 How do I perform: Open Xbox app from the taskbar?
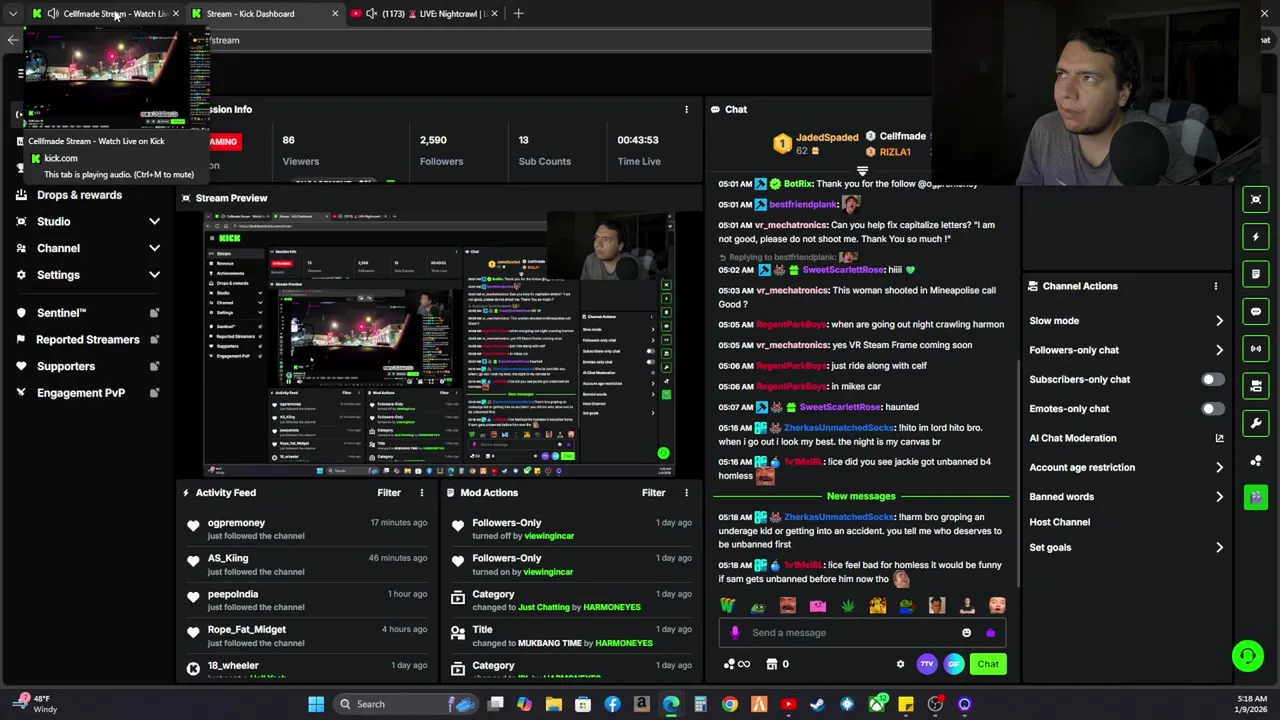[876, 704]
